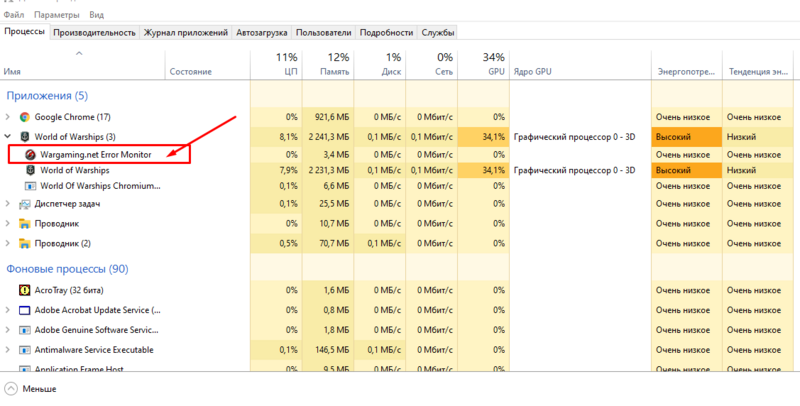Expand the first Проводник process

tap(7, 223)
